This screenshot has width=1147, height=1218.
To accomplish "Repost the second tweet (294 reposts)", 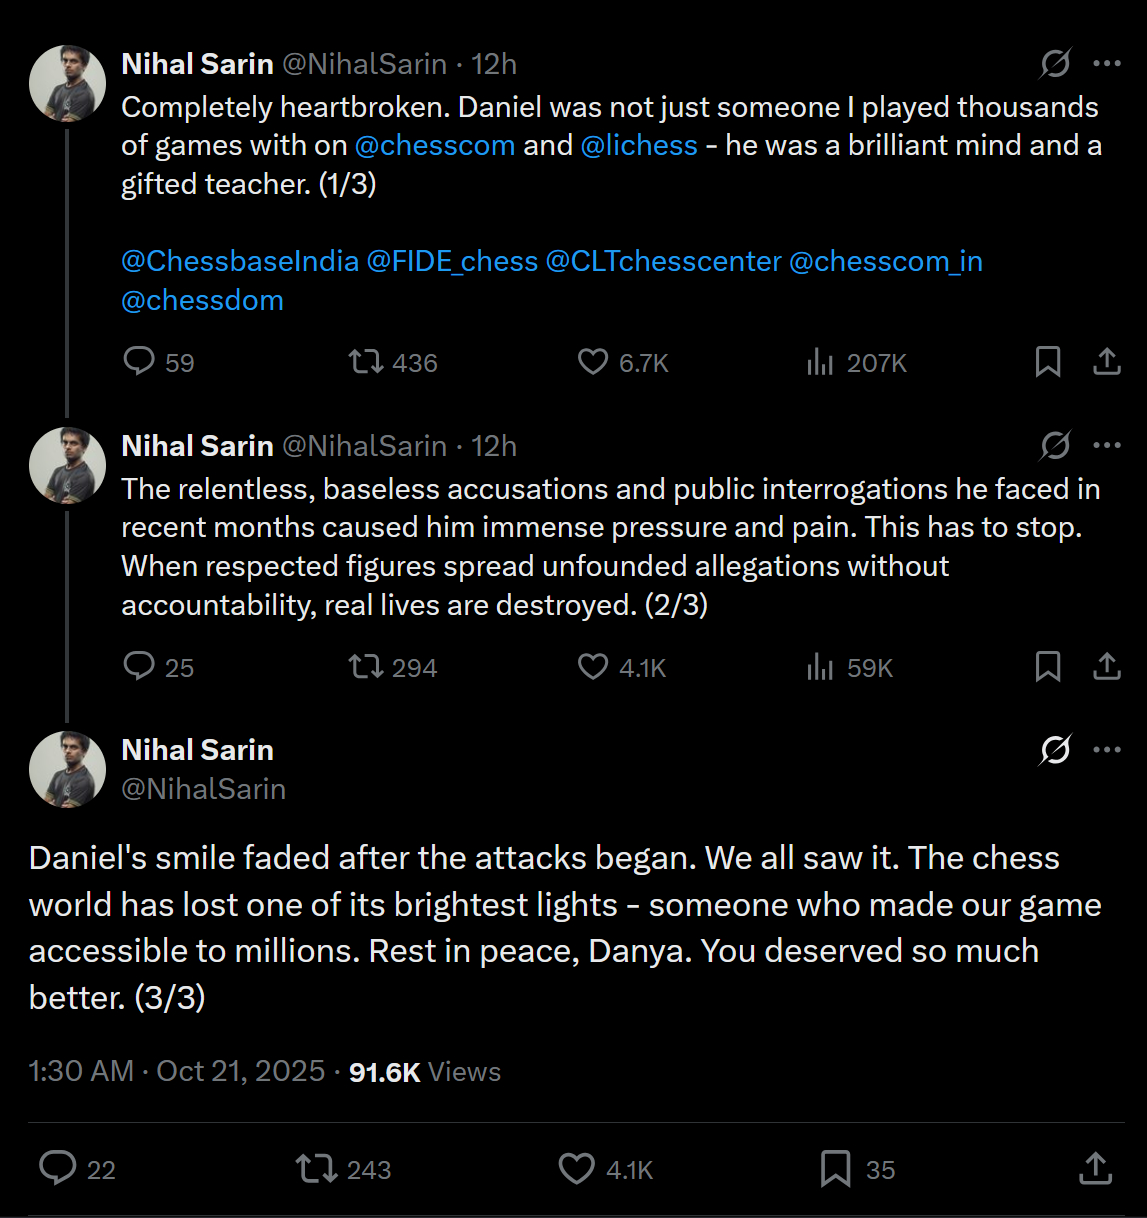I will pyautogui.click(x=366, y=666).
